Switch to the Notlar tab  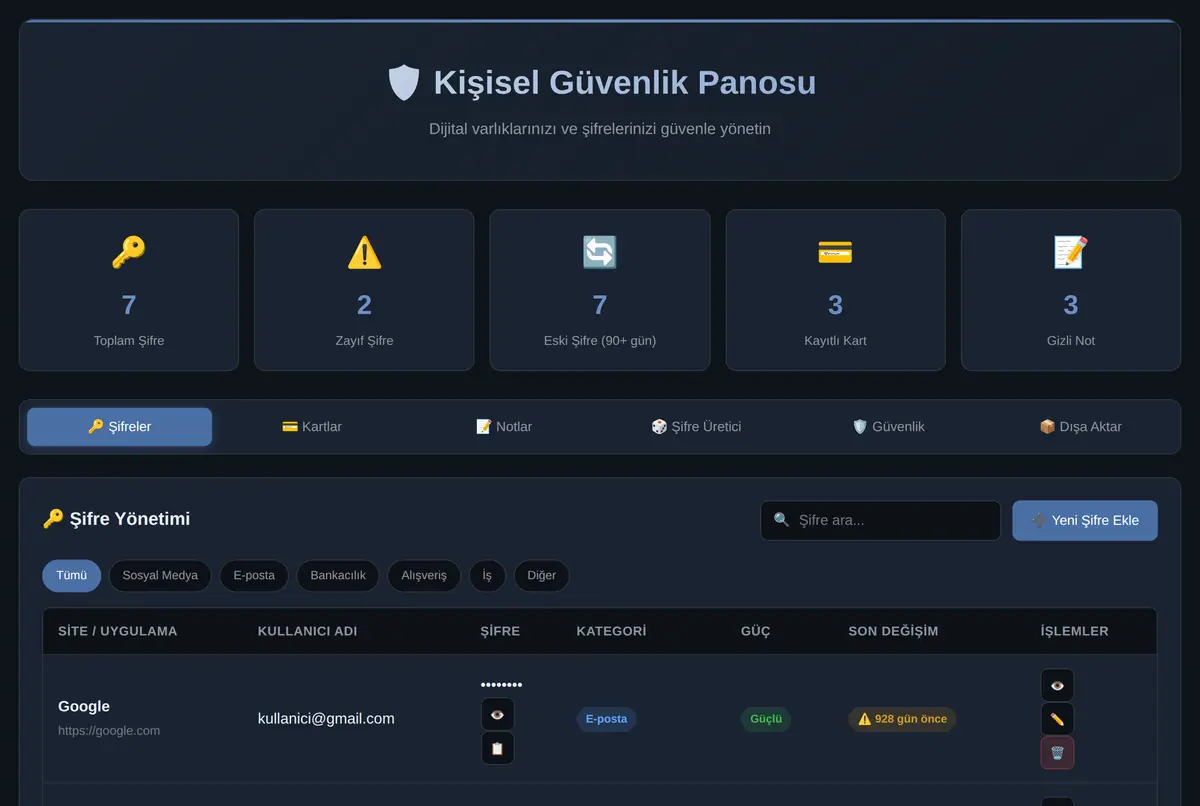pyautogui.click(x=504, y=427)
